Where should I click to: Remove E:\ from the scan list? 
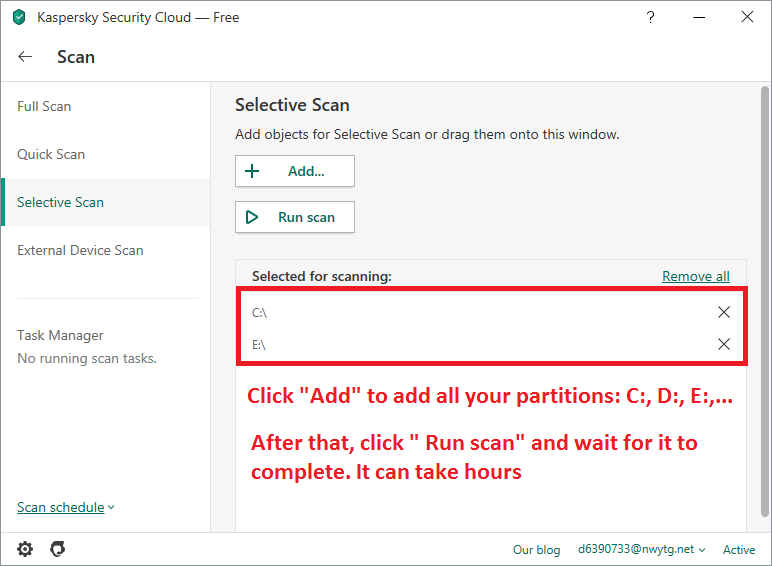pos(724,344)
